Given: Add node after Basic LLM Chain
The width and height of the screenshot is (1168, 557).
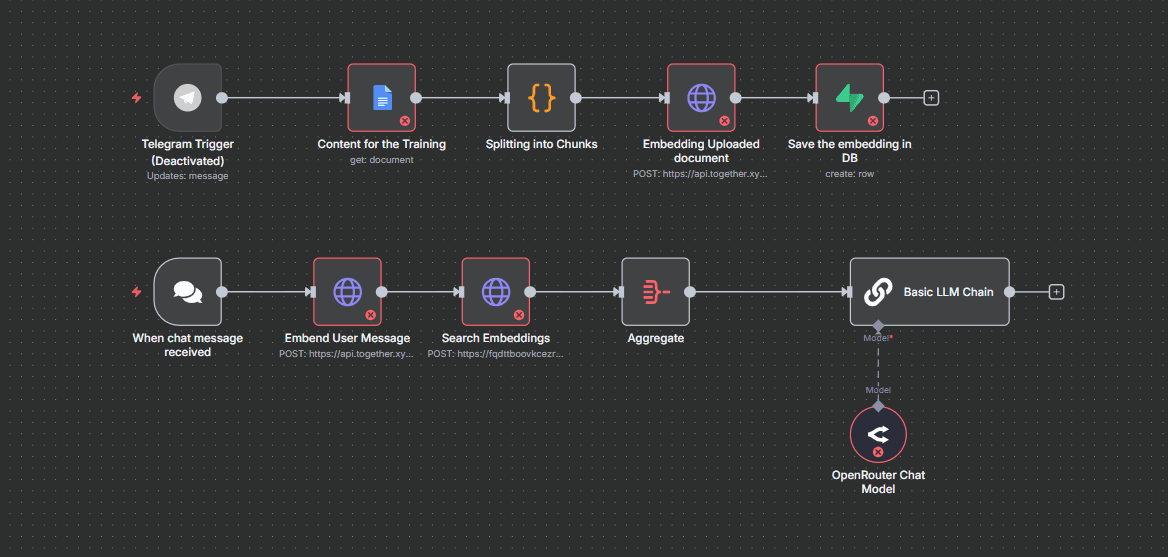Looking at the screenshot, I should [x=1056, y=292].
